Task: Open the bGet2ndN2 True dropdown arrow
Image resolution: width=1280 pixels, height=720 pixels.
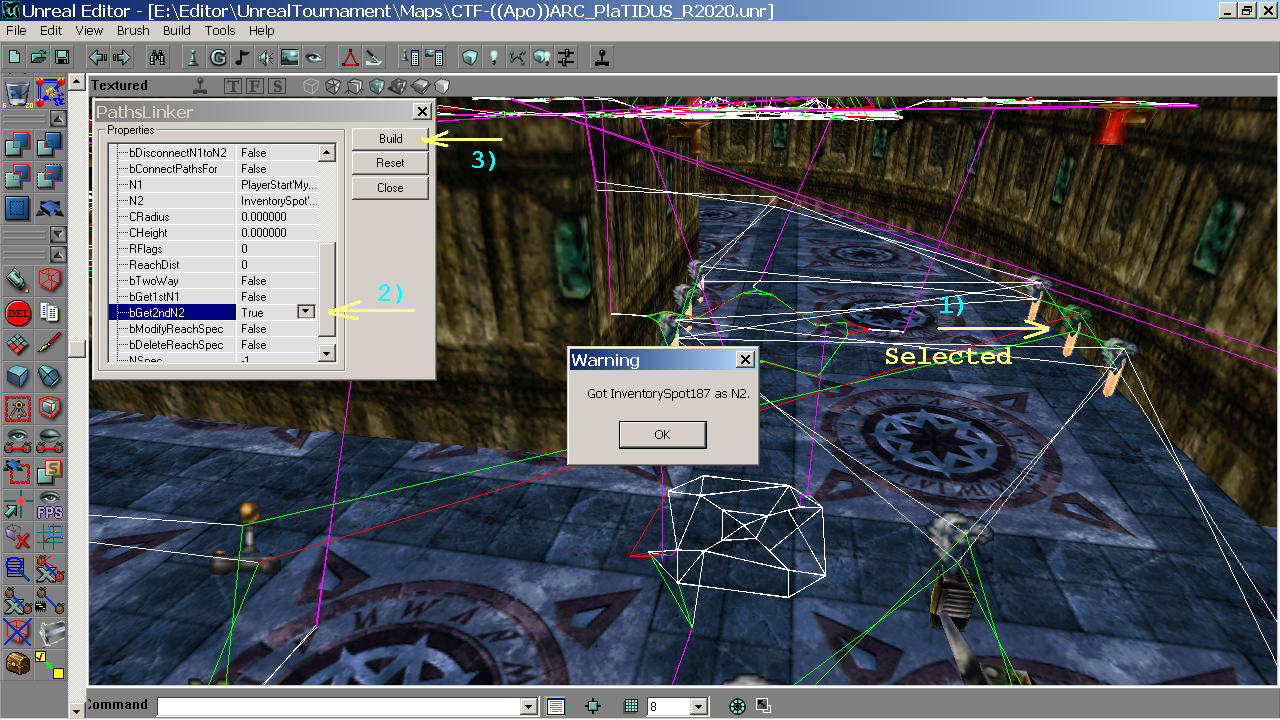Action: click(x=306, y=312)
